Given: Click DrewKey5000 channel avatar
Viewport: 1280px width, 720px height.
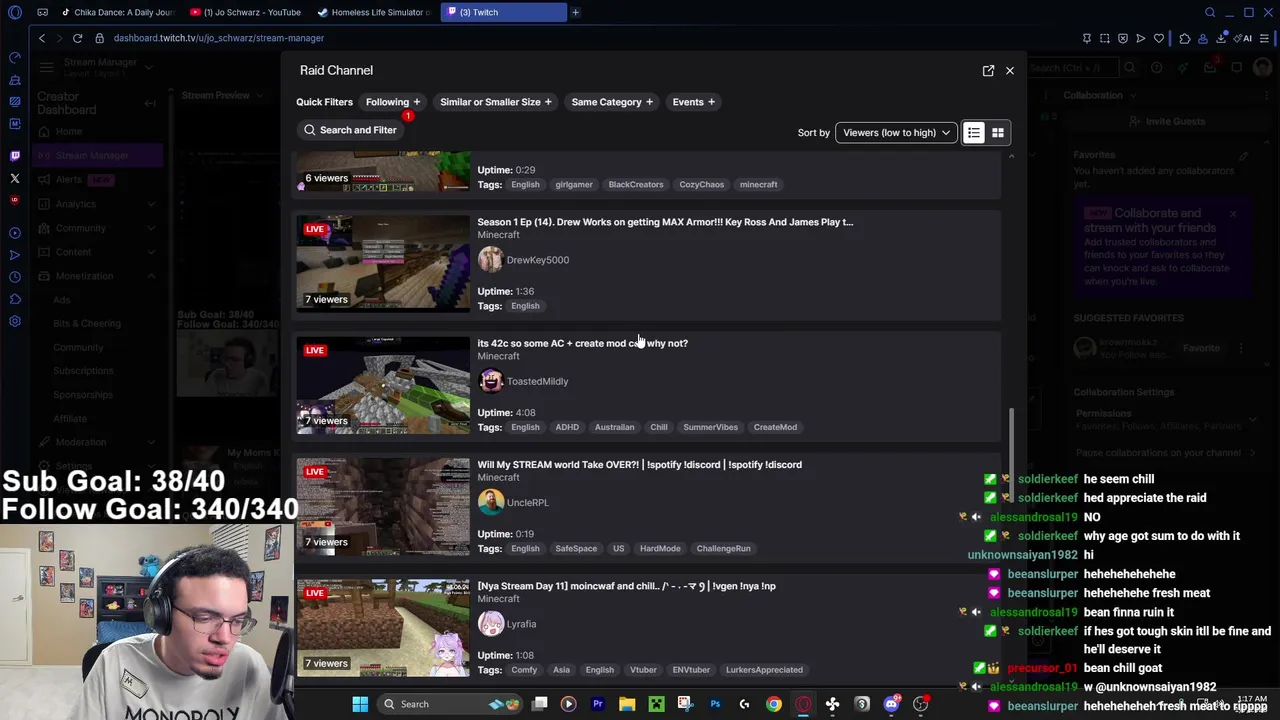Looking at the screenshot, I should coord(490,260).
